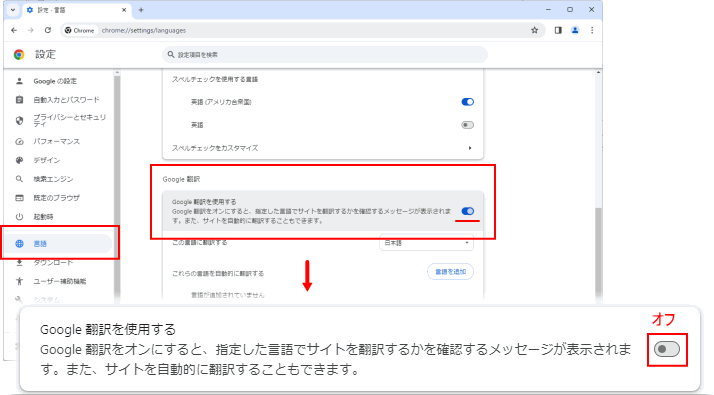
Task: Open a new tab with plus button
Action: 141,10
